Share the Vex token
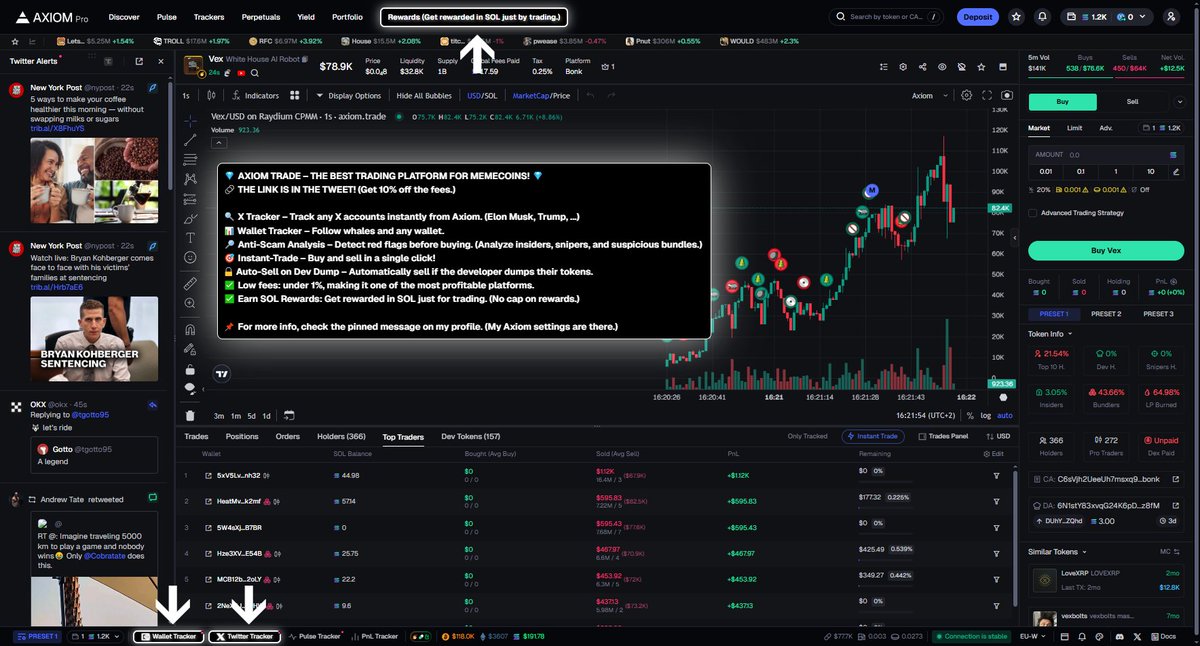The height and width of the screenshot is (646, 1200). (x=922, y=66)
